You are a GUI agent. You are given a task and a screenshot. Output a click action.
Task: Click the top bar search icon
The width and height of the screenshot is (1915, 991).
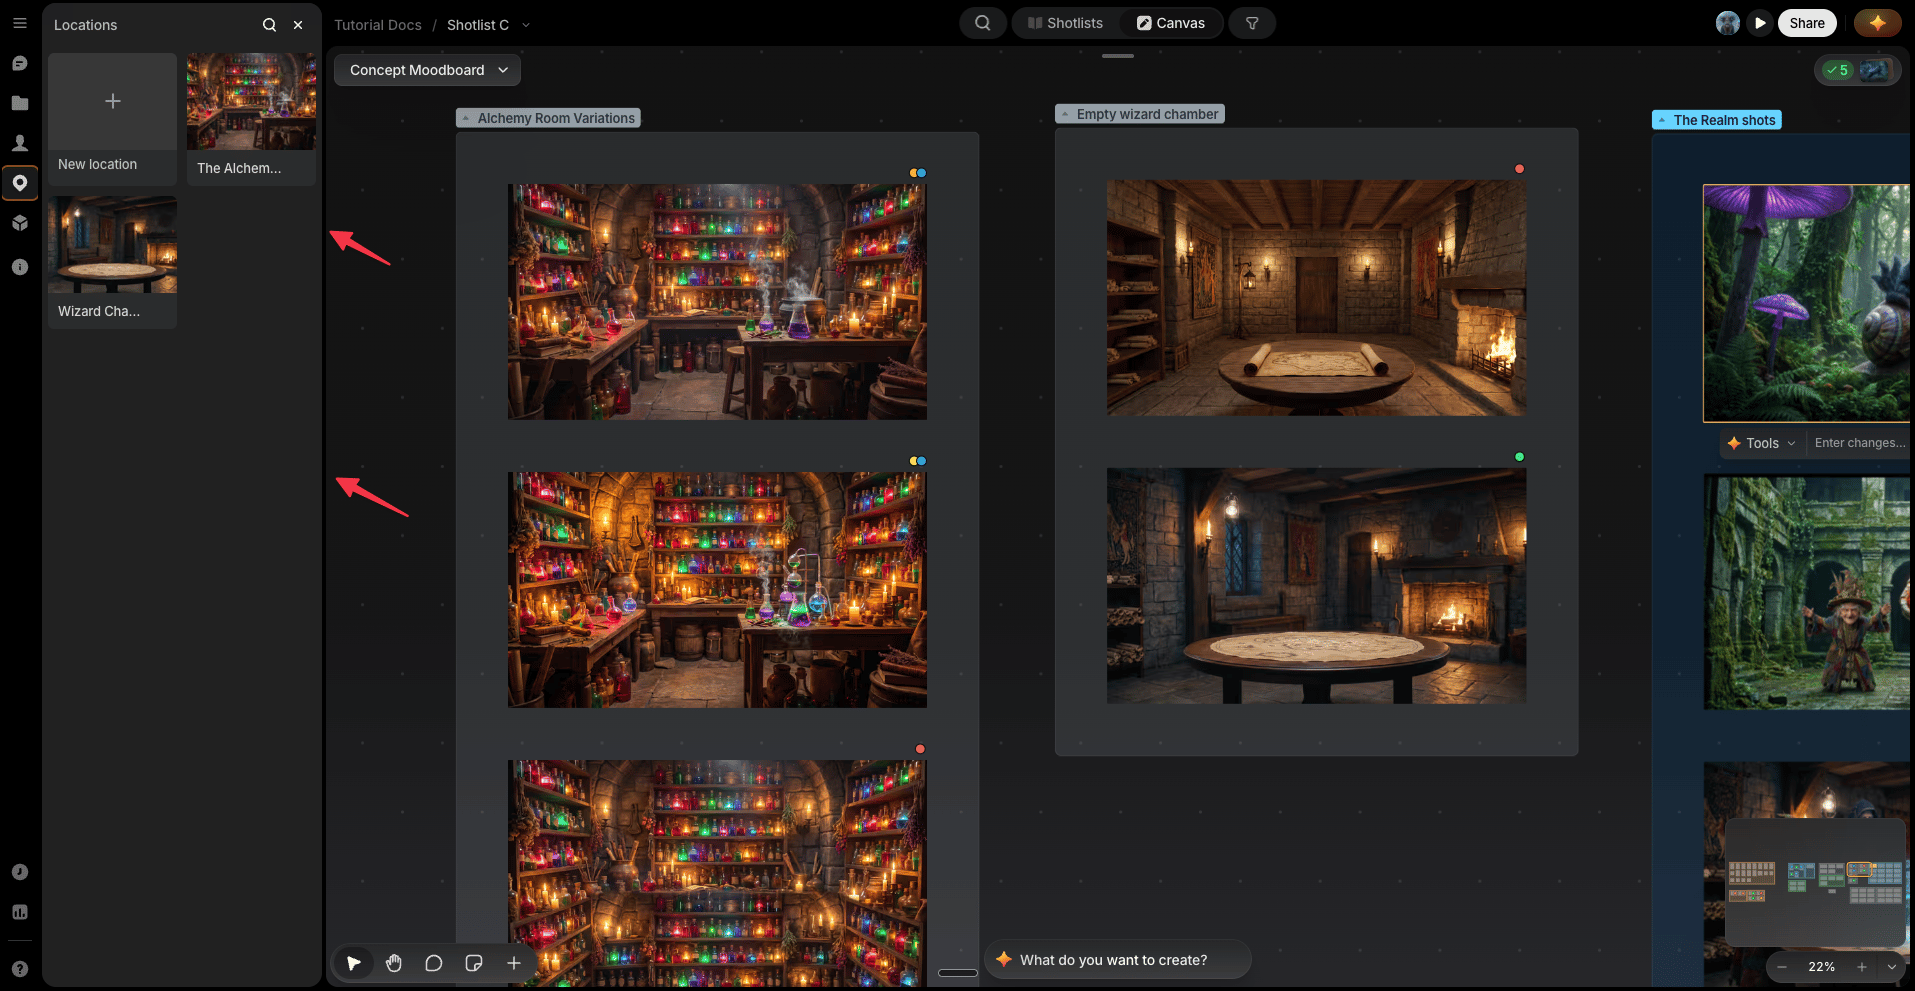tap(983, 23)
